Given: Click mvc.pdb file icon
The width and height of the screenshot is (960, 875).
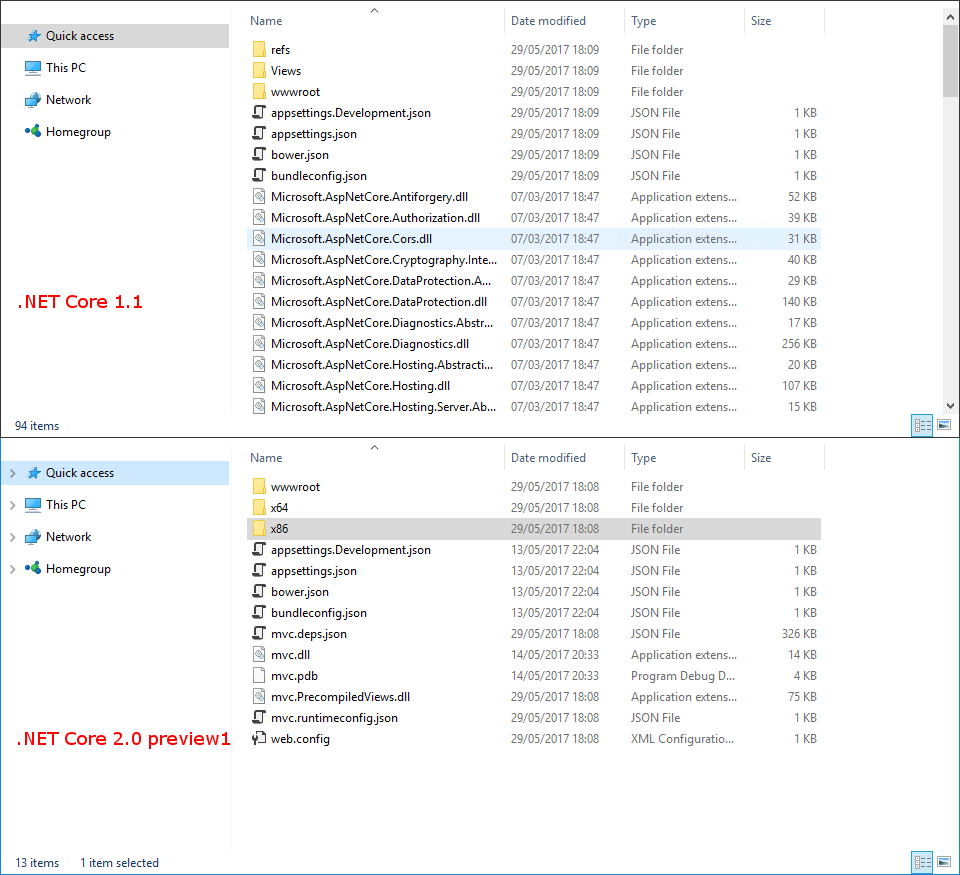Looking at the screenshot, I should coord(260,675).
